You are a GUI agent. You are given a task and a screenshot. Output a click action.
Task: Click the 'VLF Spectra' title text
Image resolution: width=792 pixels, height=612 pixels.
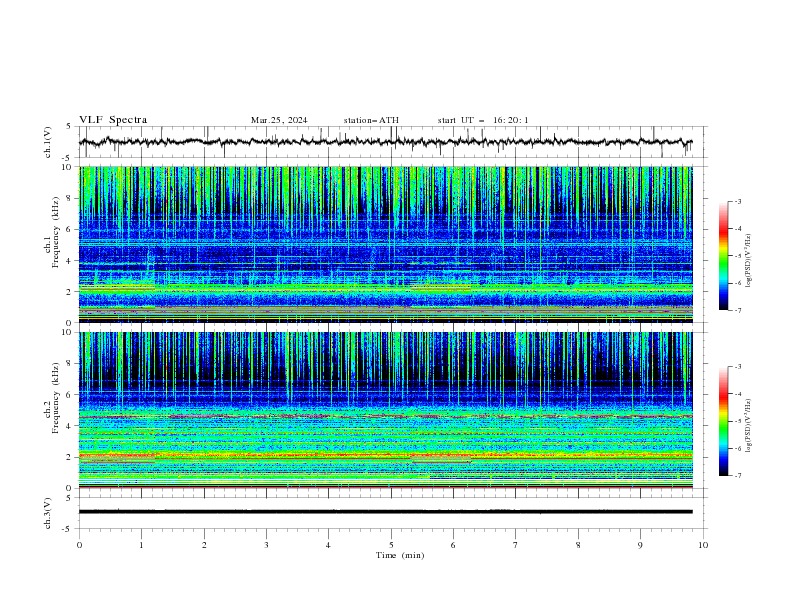point(113,120)
